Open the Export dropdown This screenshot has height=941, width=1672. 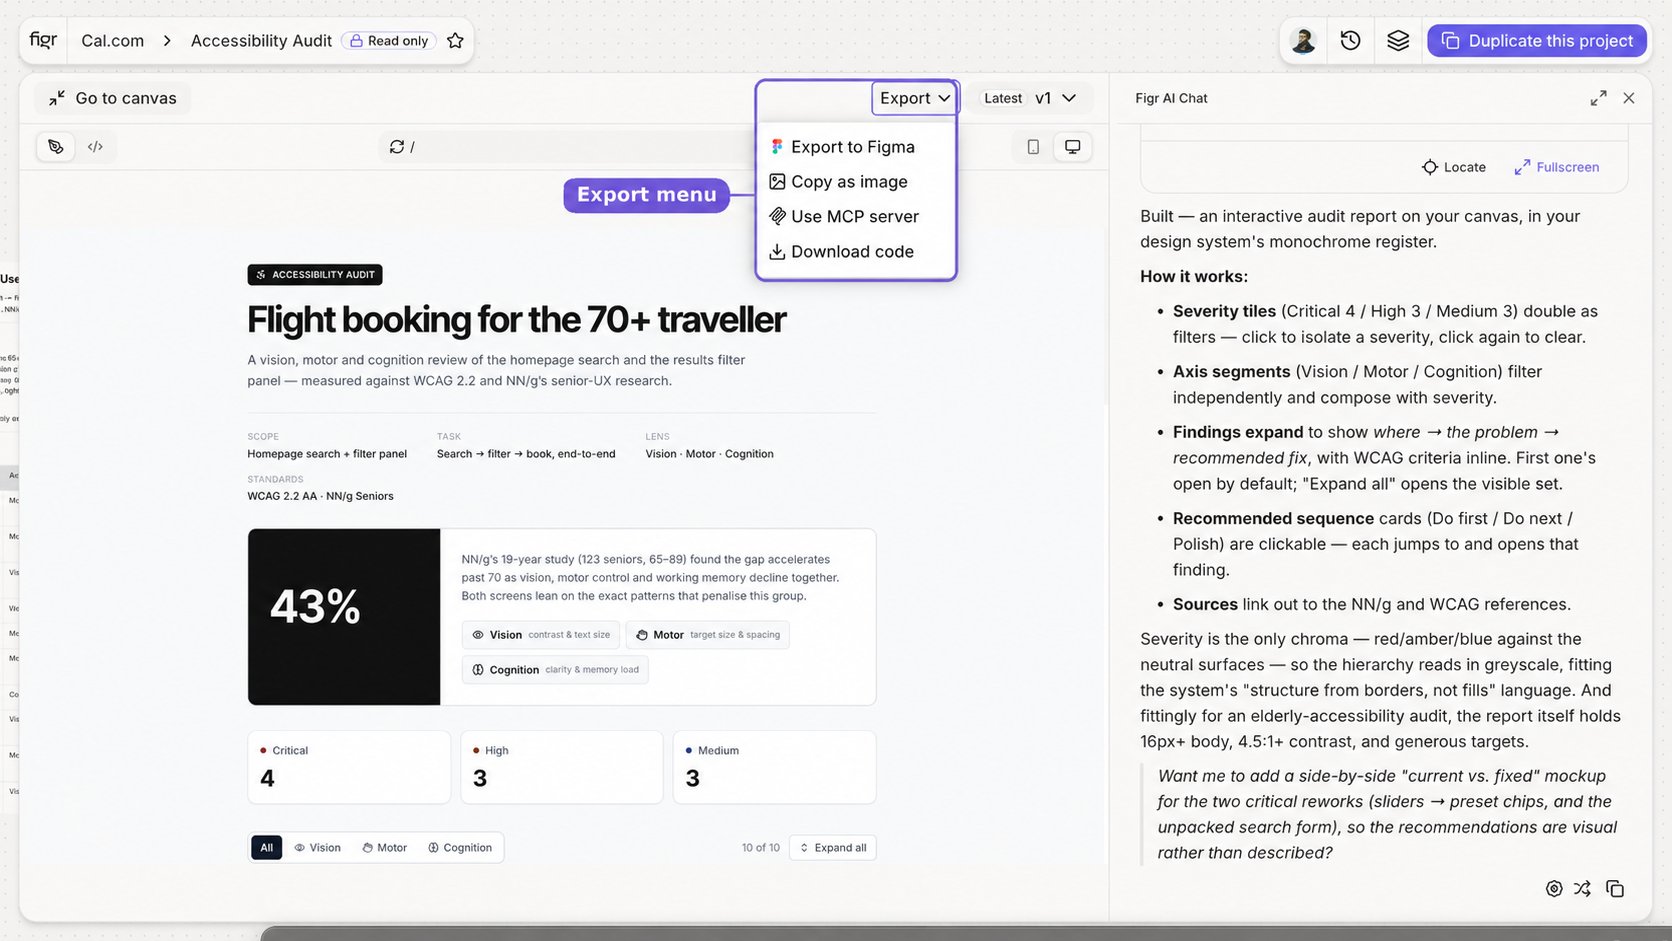(915, 98)
